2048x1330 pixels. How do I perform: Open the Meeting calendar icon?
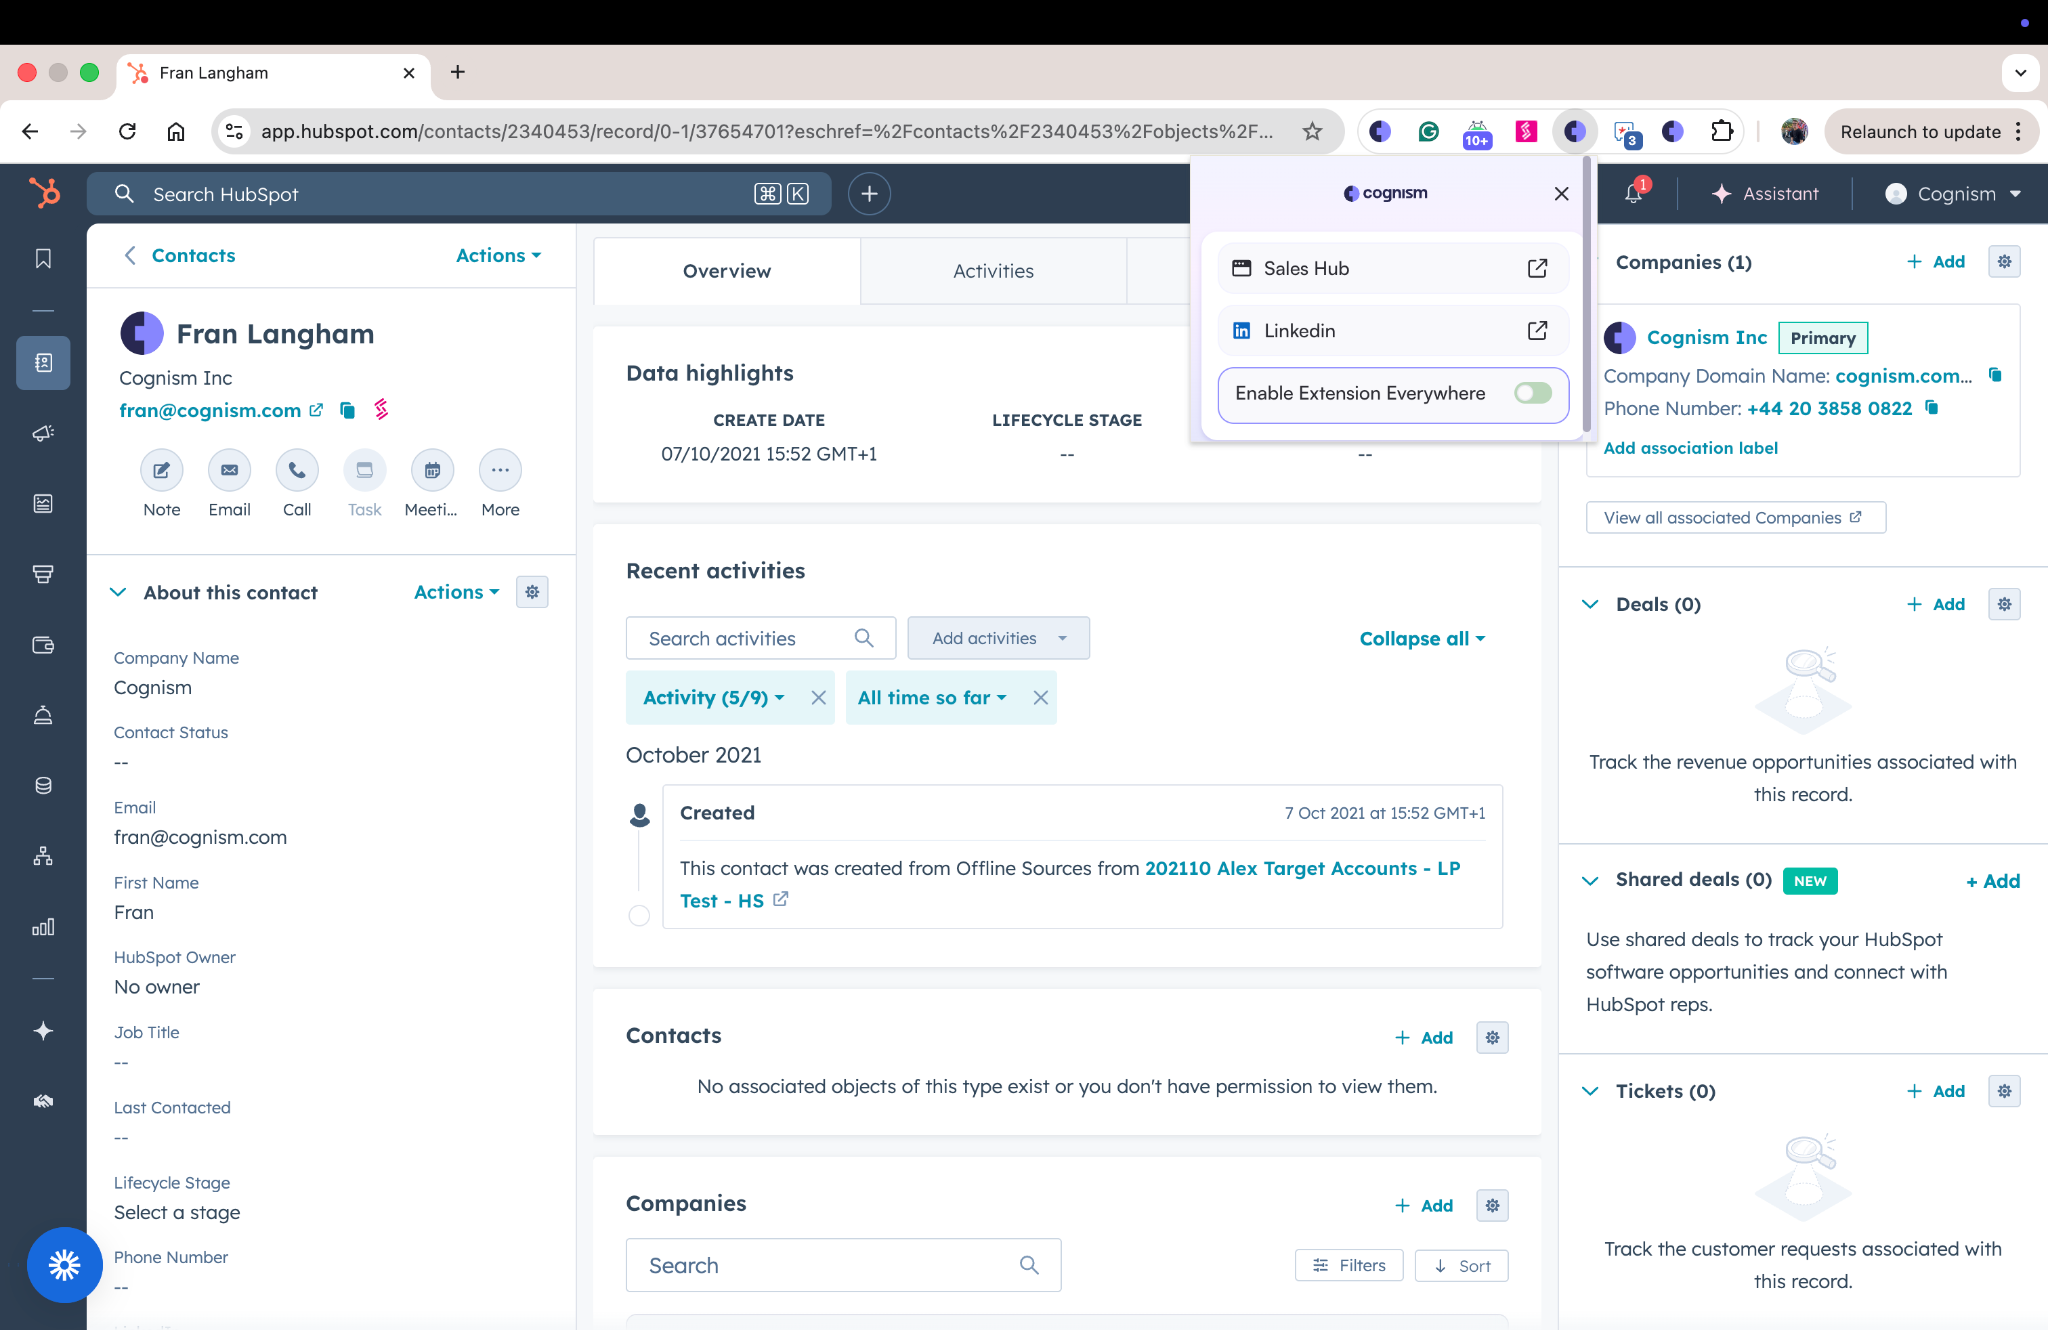[432, 470]
